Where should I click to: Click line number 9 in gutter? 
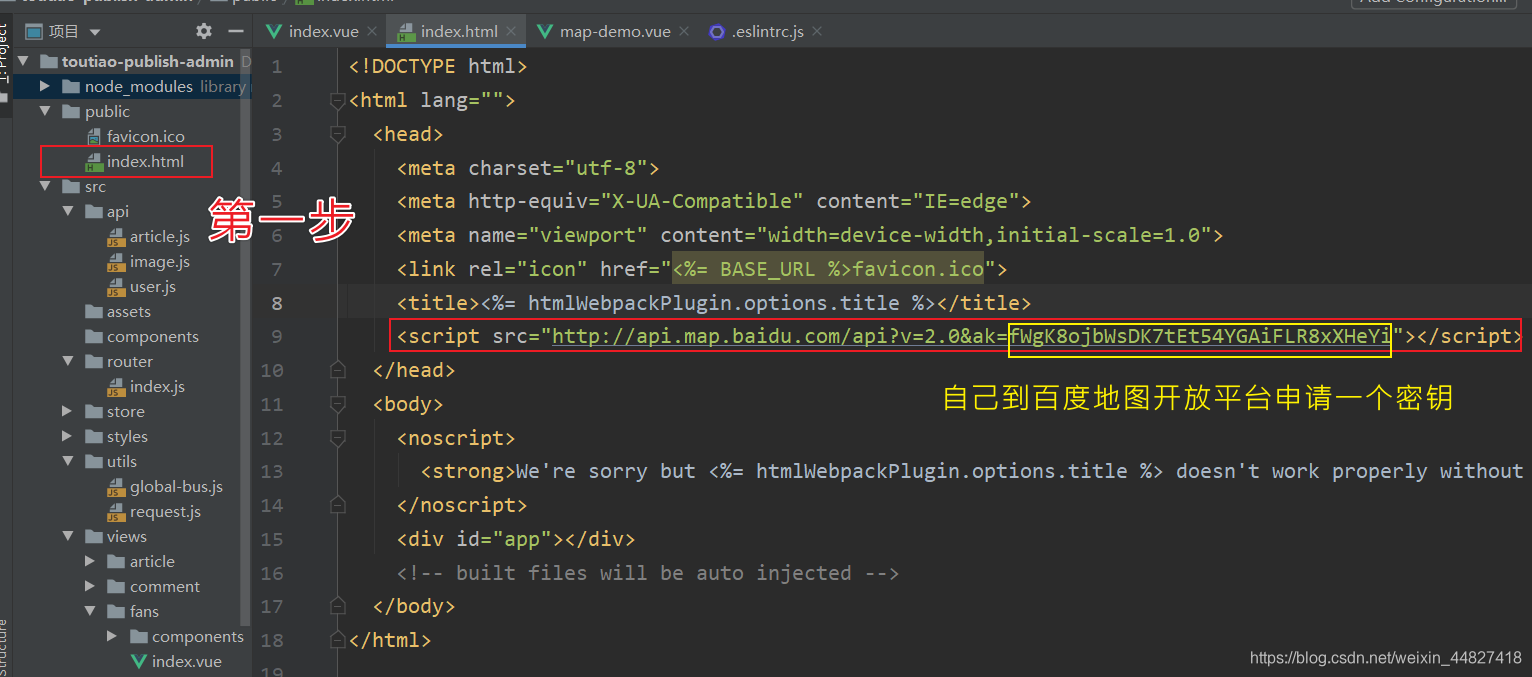tap(277, 337)
